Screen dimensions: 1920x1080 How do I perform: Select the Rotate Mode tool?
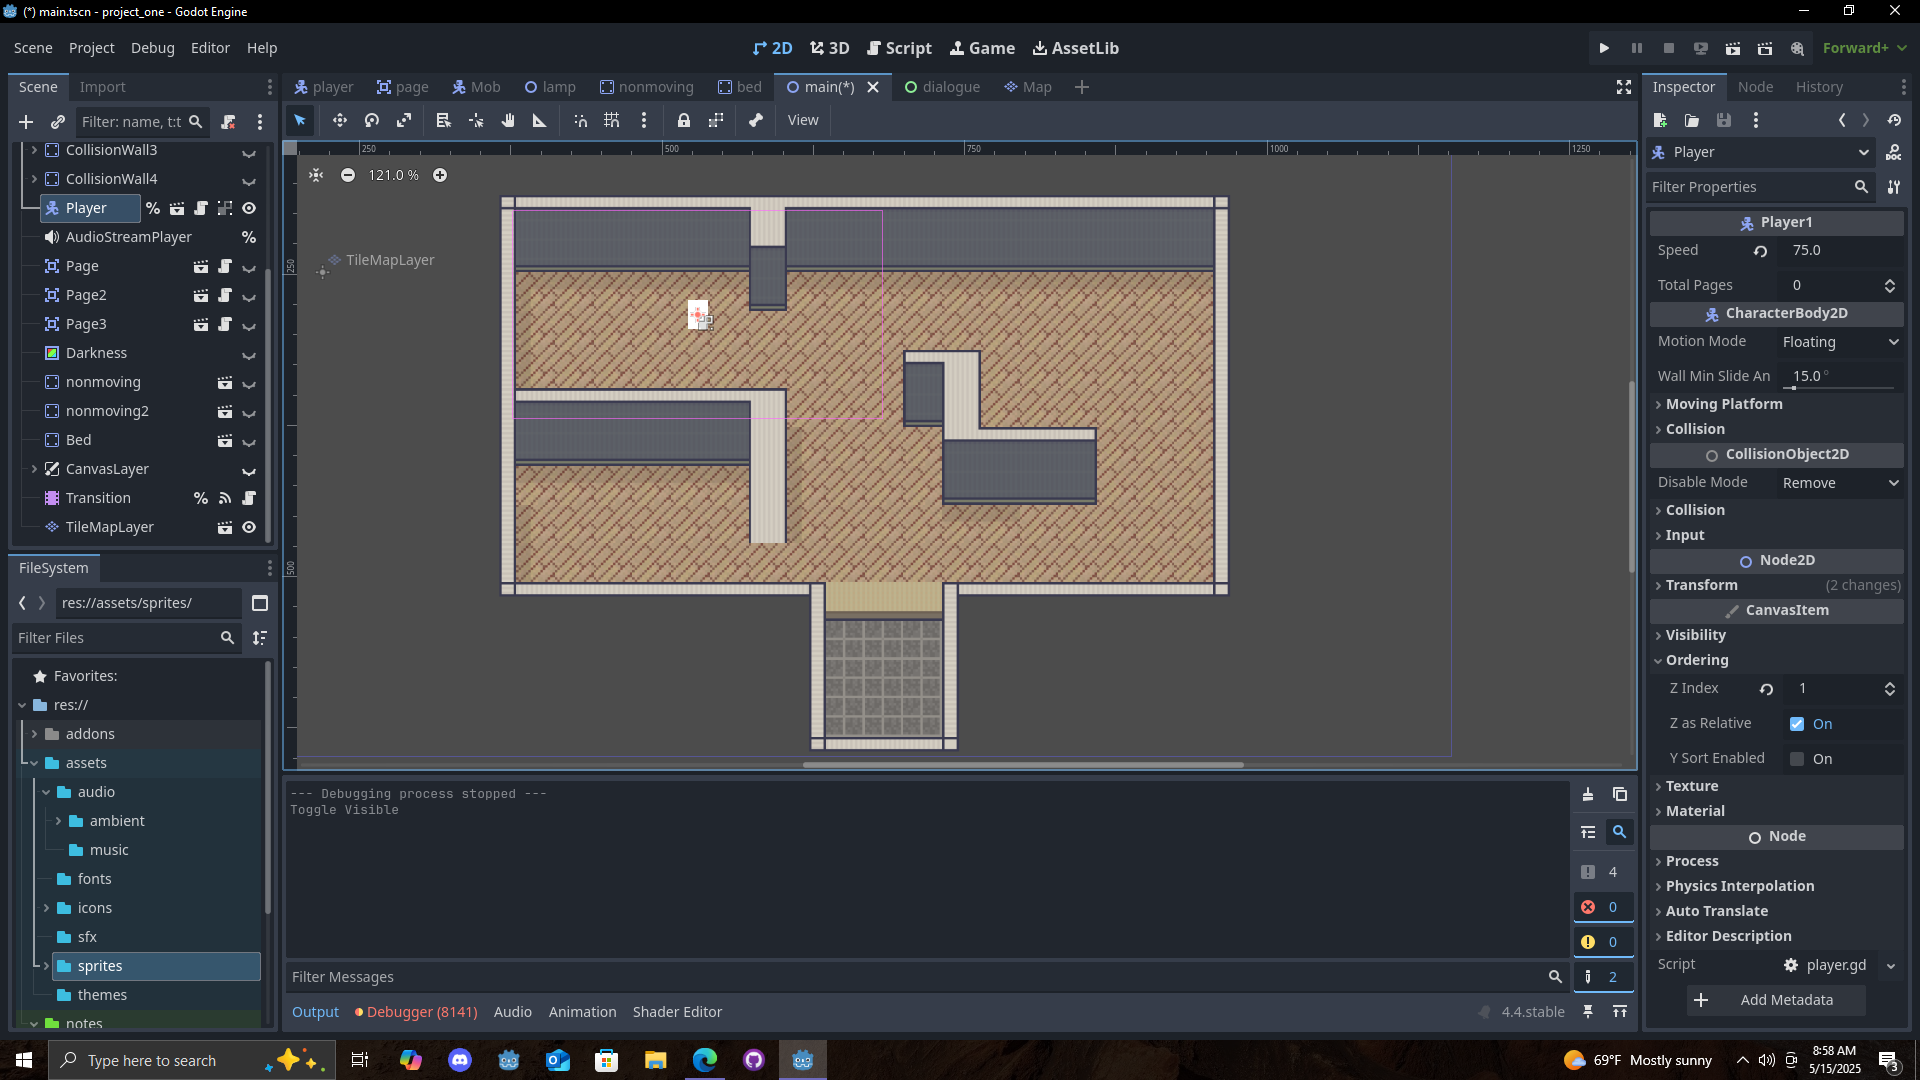coord(372,120)
